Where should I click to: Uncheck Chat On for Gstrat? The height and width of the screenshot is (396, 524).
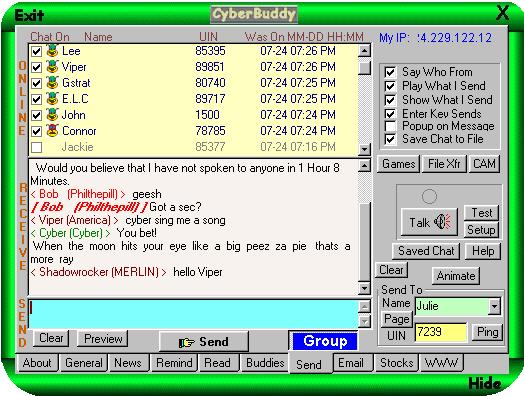pos(36,83)
